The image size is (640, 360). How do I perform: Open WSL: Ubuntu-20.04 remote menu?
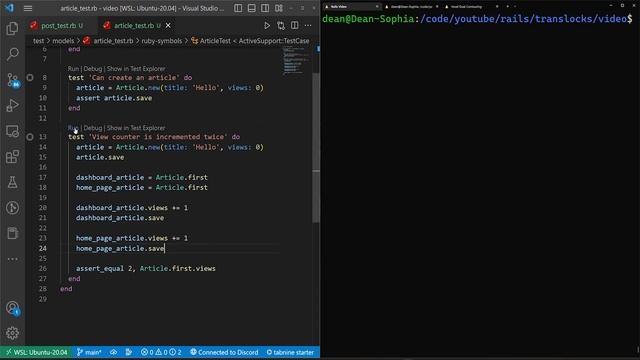(x=36, y=352)
